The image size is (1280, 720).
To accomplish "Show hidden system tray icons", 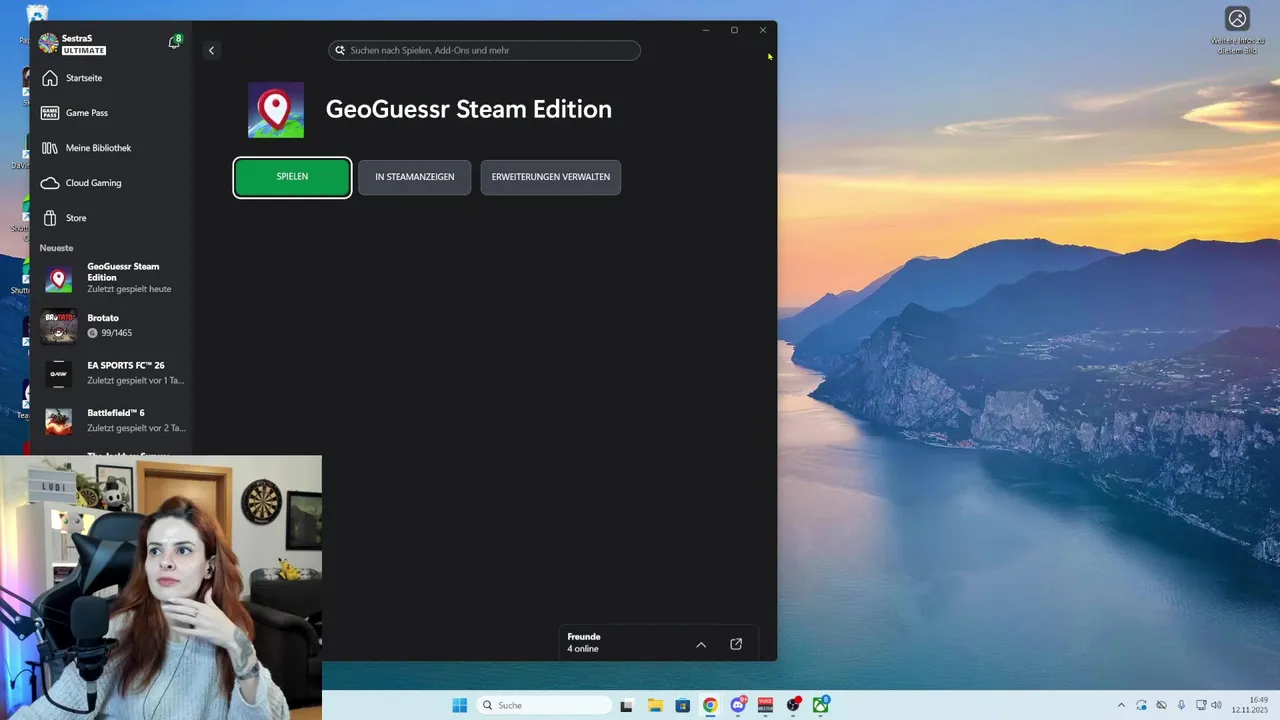I will coord(1121,705).
